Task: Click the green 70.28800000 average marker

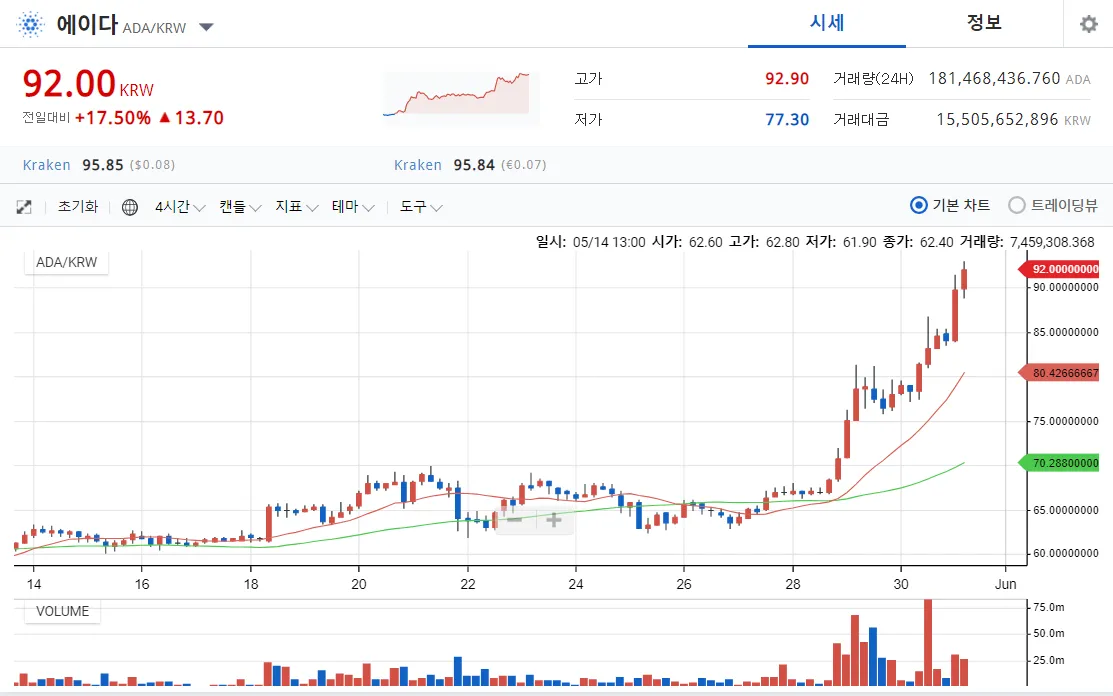Action: tap(1059, 463)
